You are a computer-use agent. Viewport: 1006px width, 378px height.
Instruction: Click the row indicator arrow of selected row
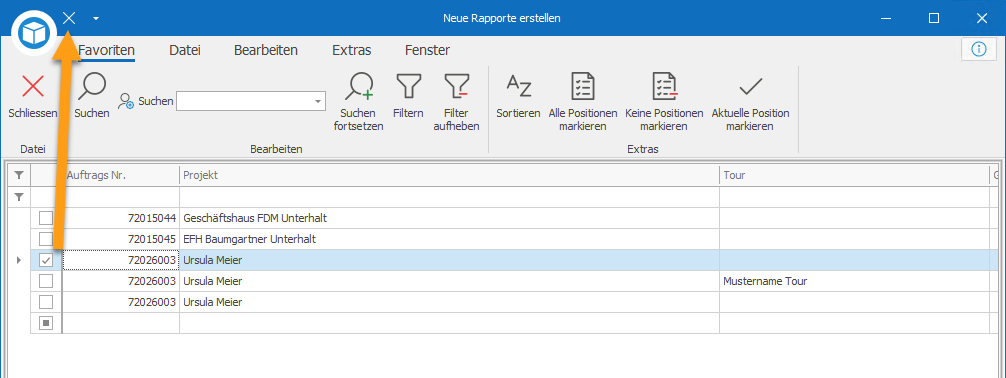[x=18, y=260]
